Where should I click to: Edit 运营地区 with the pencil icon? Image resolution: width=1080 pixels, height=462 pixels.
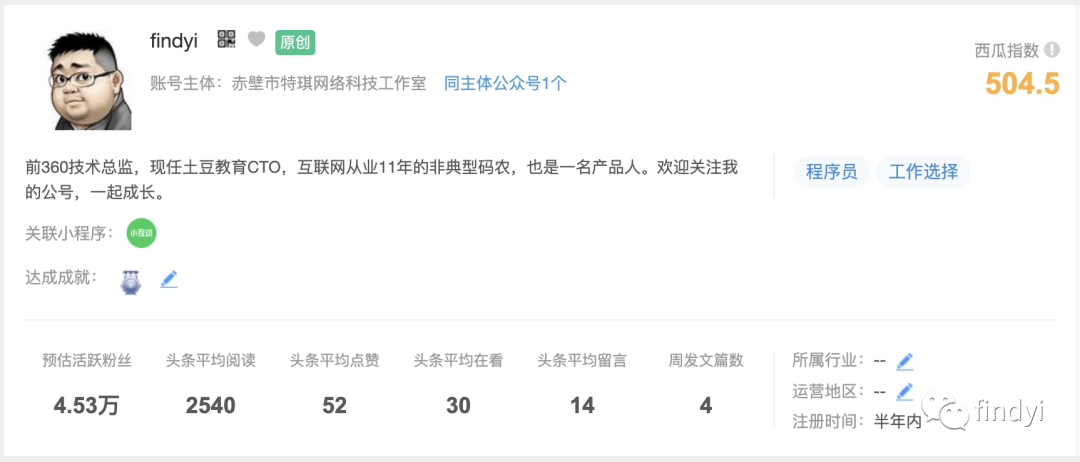(904, 391)
